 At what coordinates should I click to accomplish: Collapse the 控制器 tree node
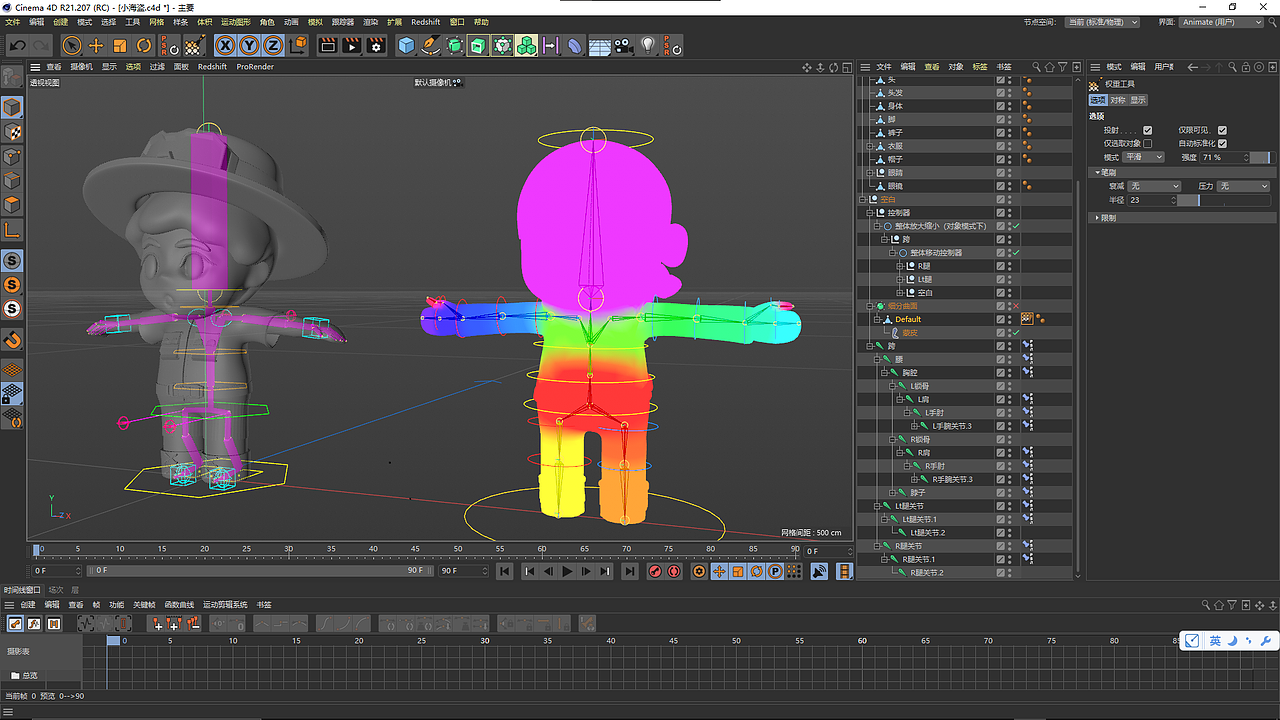coord(870,213)
